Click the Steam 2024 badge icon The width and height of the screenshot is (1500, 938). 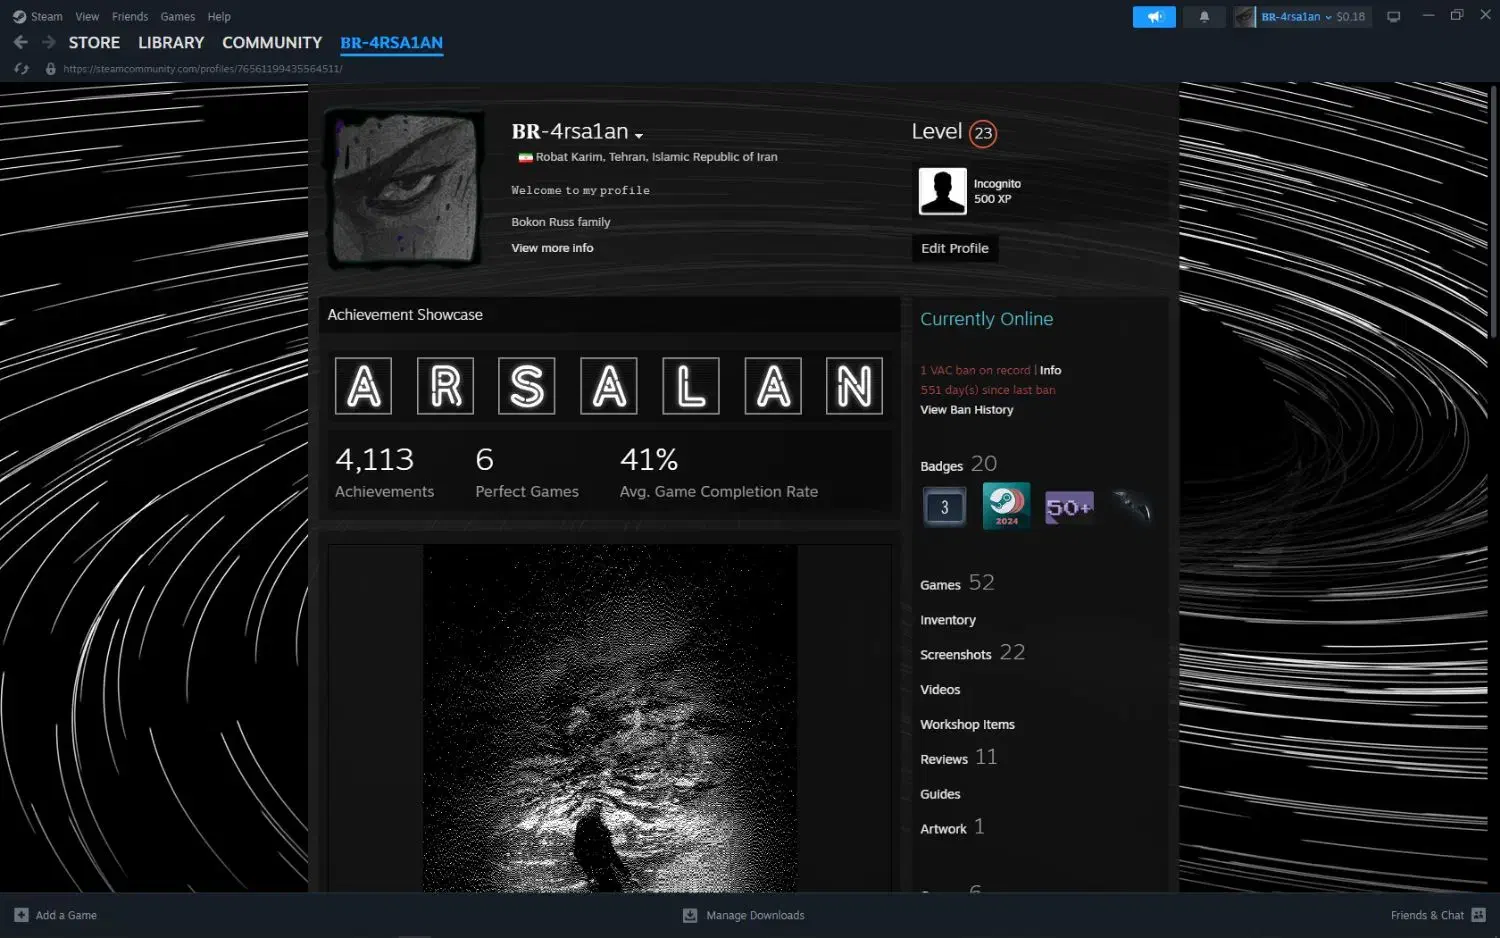tap(1006, 507)
